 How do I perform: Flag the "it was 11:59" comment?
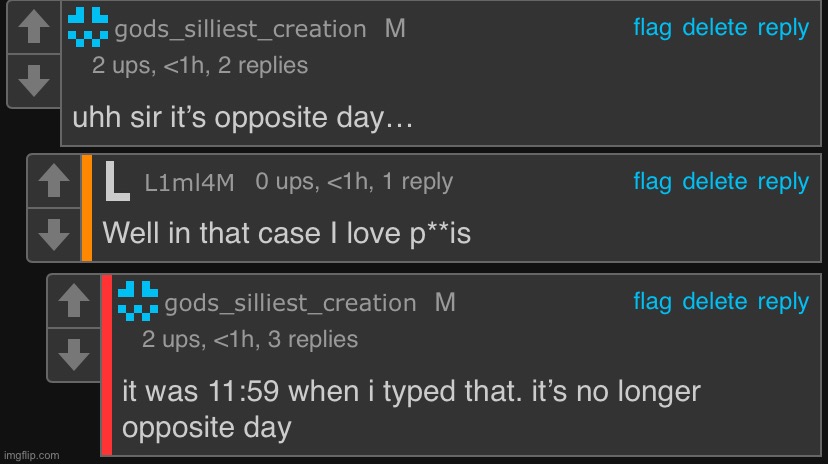(x=652, y=302)
